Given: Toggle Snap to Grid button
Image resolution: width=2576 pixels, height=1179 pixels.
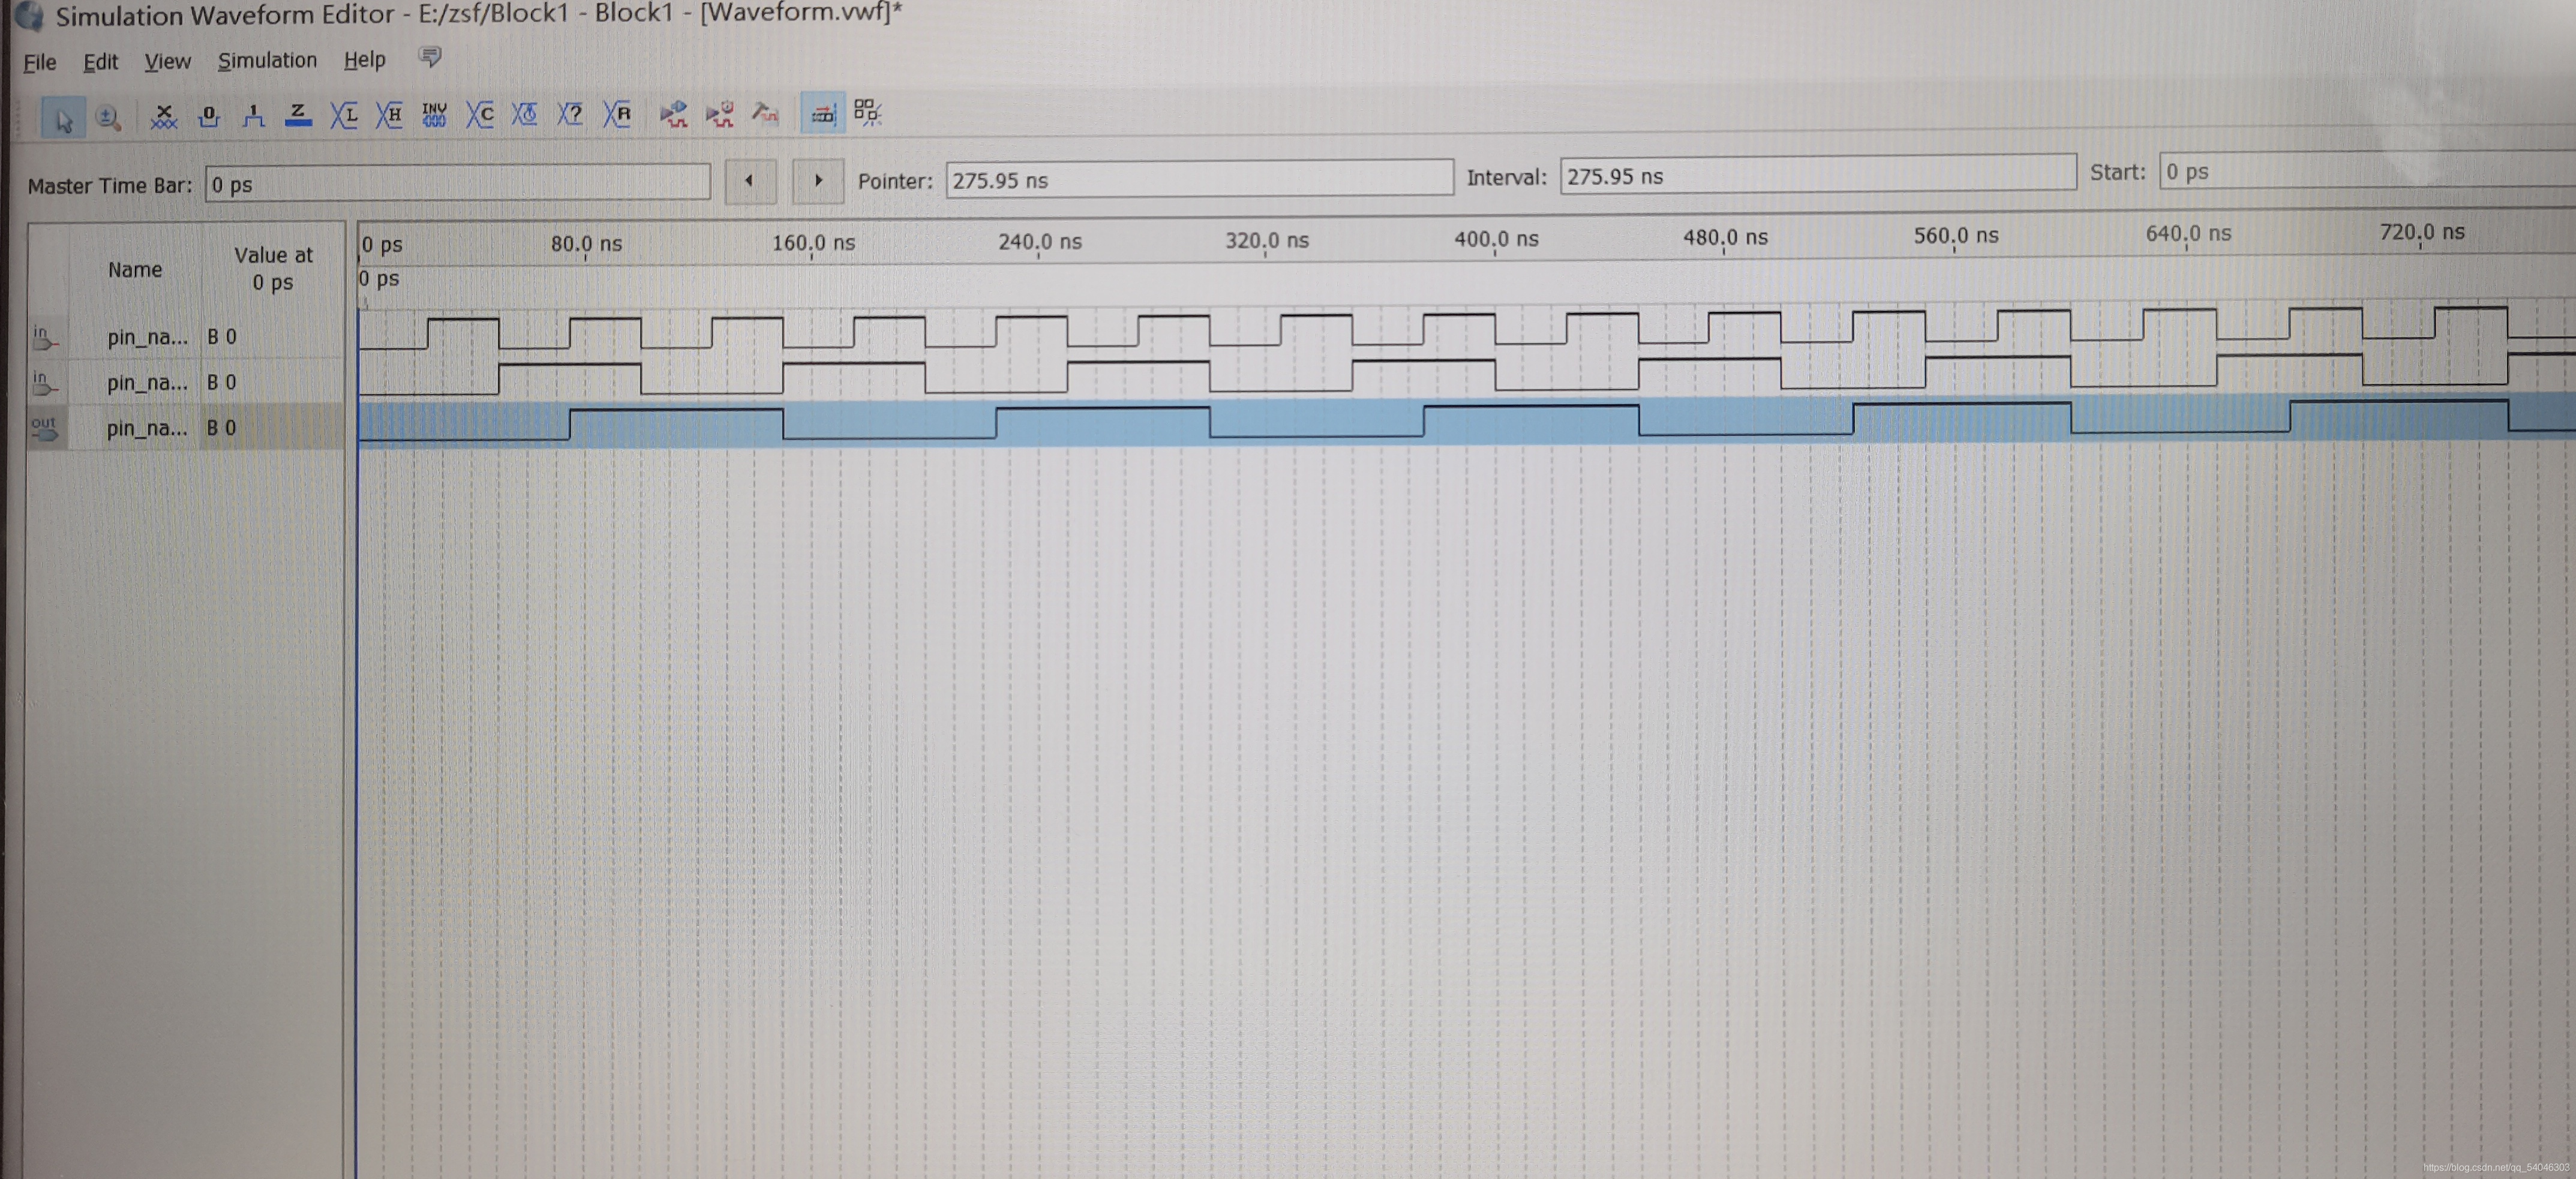Looking at the screenshot, I should pyautogui.click(x=822, y=113).
